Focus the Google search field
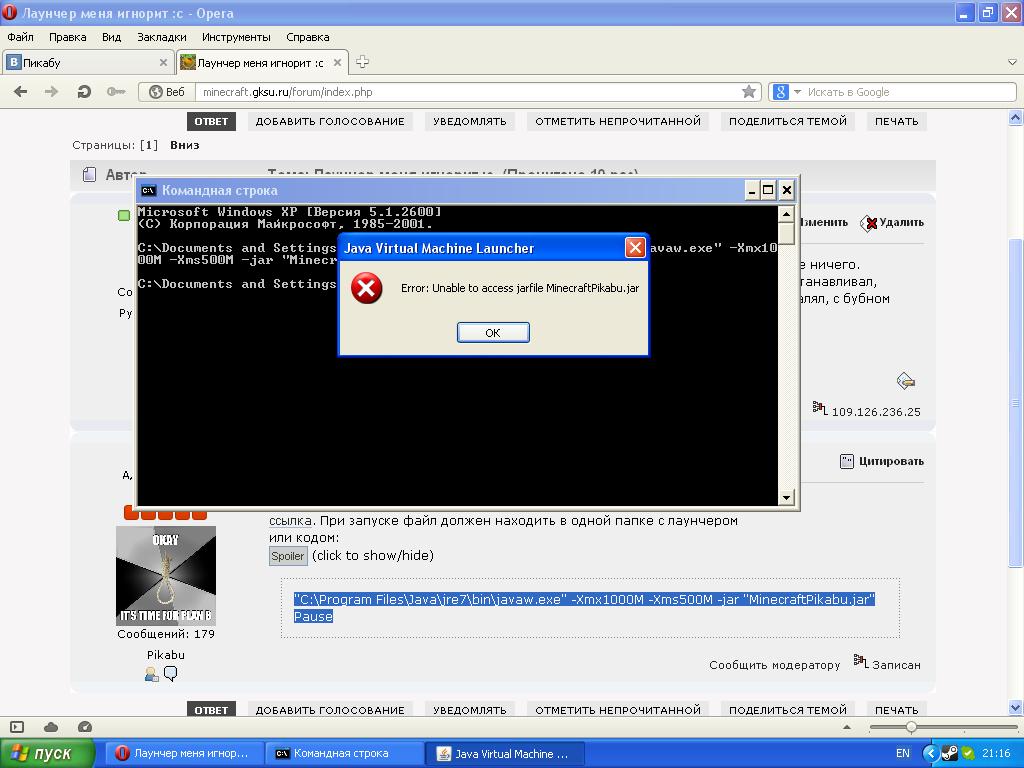Screen dimensions: 1024x768 coord(910,92)
